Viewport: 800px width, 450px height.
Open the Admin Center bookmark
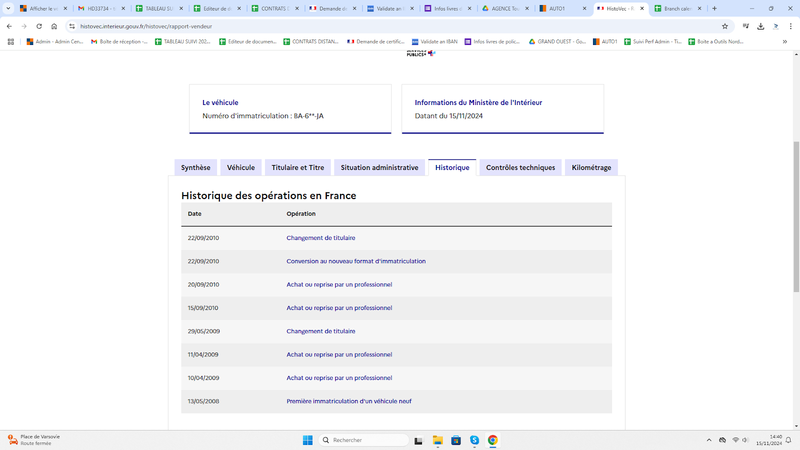(x=55, y=42)
